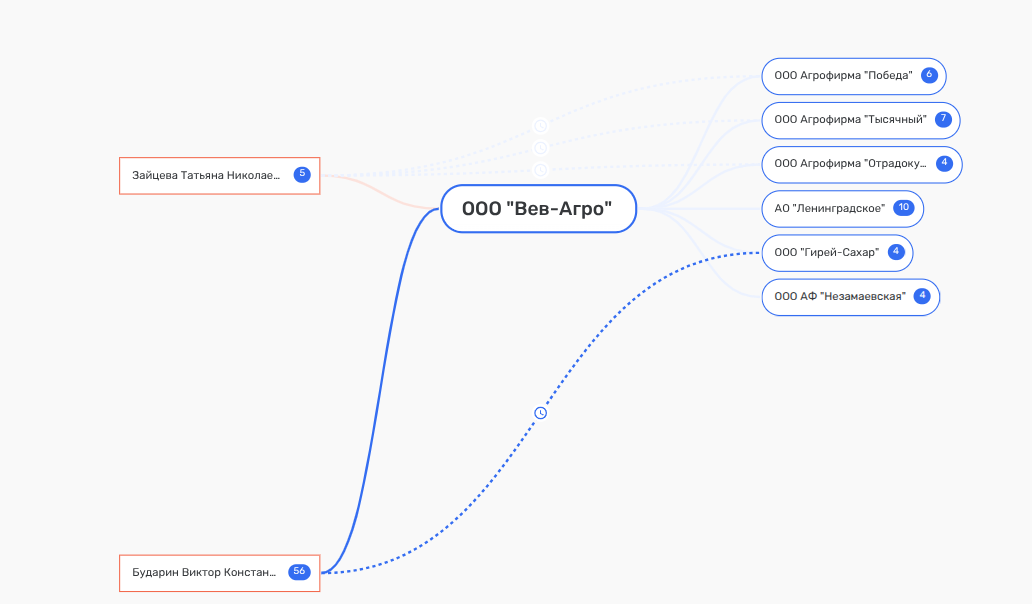Screen dimensions: 1032x604
Task: Expand the 10 badge on АО "Ленинградское"
Action: (x=904, y=208)
